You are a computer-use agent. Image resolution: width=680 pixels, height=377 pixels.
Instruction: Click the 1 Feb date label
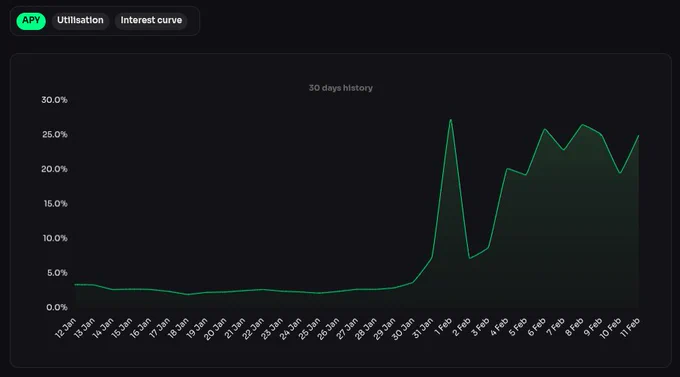click(x=443, y=327)
